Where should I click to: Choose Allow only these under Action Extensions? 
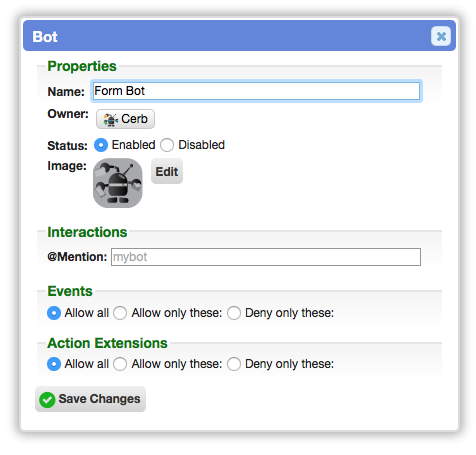(120, 364)
